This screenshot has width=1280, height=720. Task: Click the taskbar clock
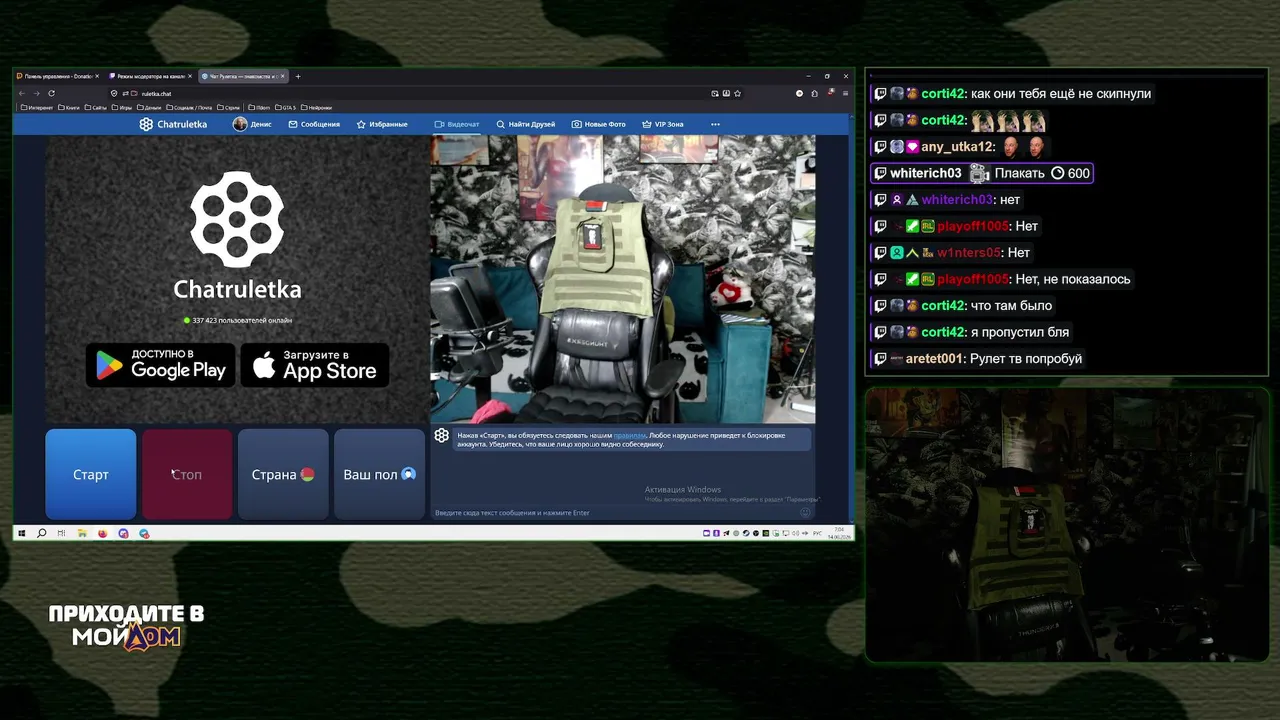838,533
